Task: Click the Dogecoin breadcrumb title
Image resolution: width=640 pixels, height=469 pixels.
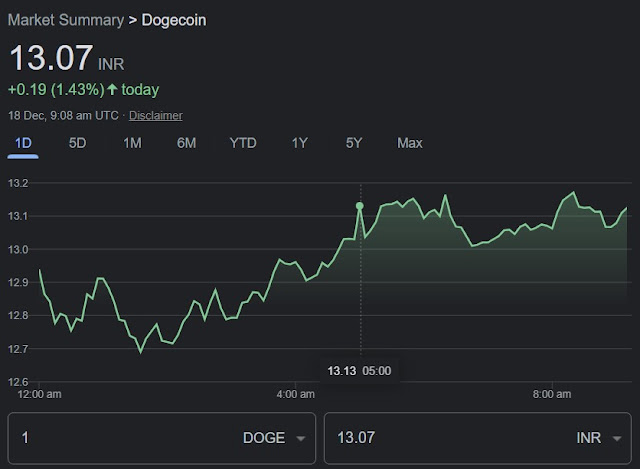Action: coord(174,20)
